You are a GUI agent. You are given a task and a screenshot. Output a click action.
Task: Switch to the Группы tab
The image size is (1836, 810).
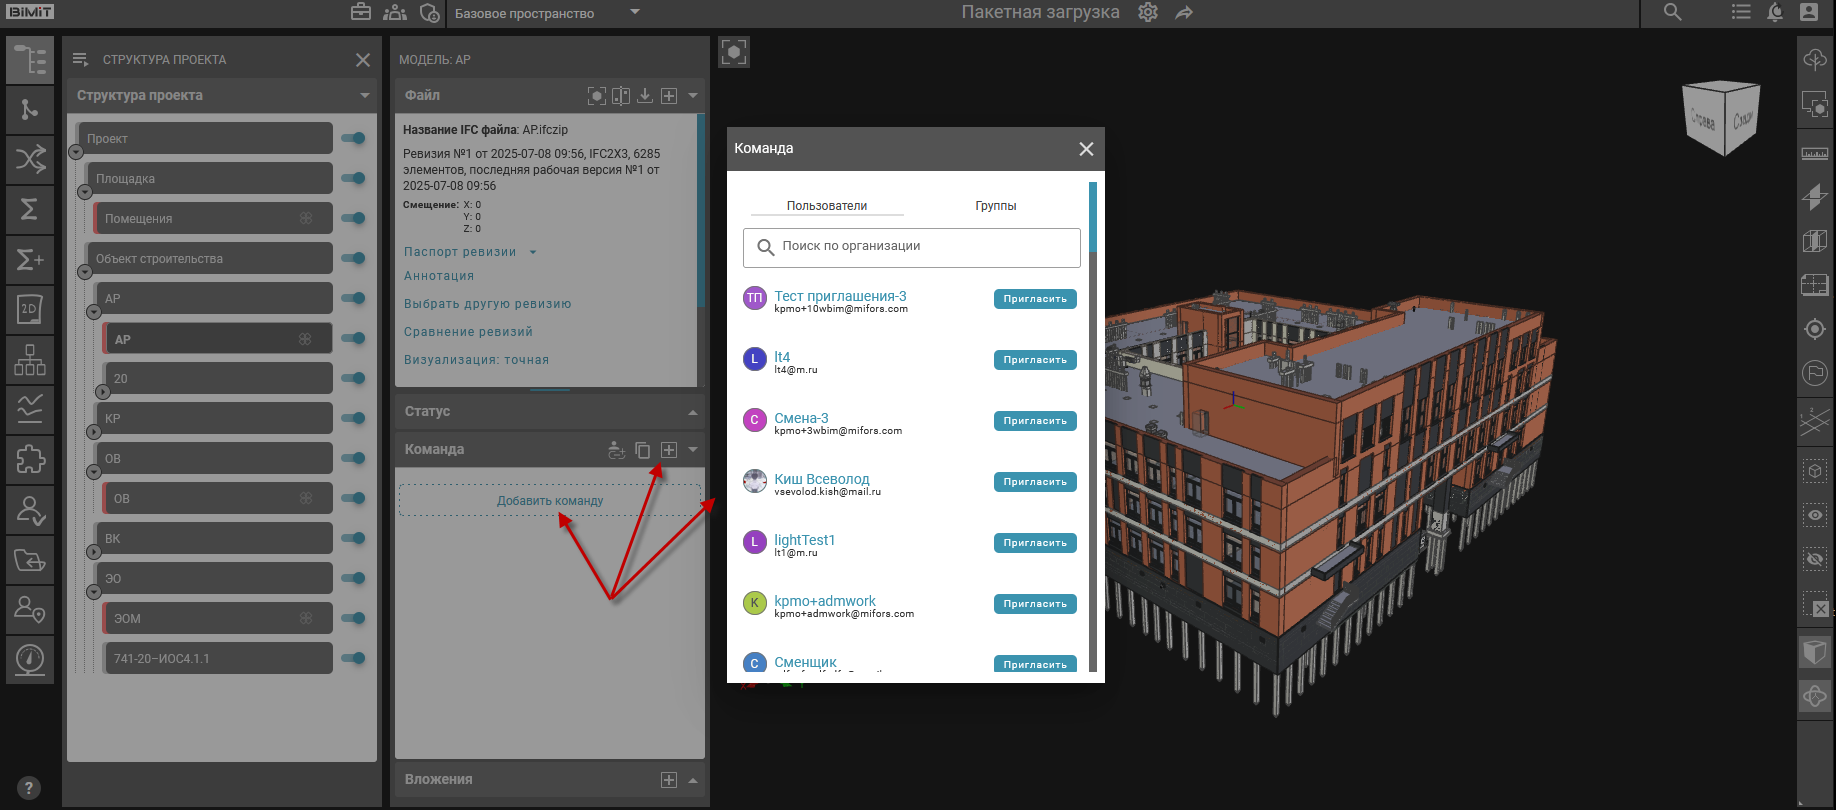tap(995, 206)
